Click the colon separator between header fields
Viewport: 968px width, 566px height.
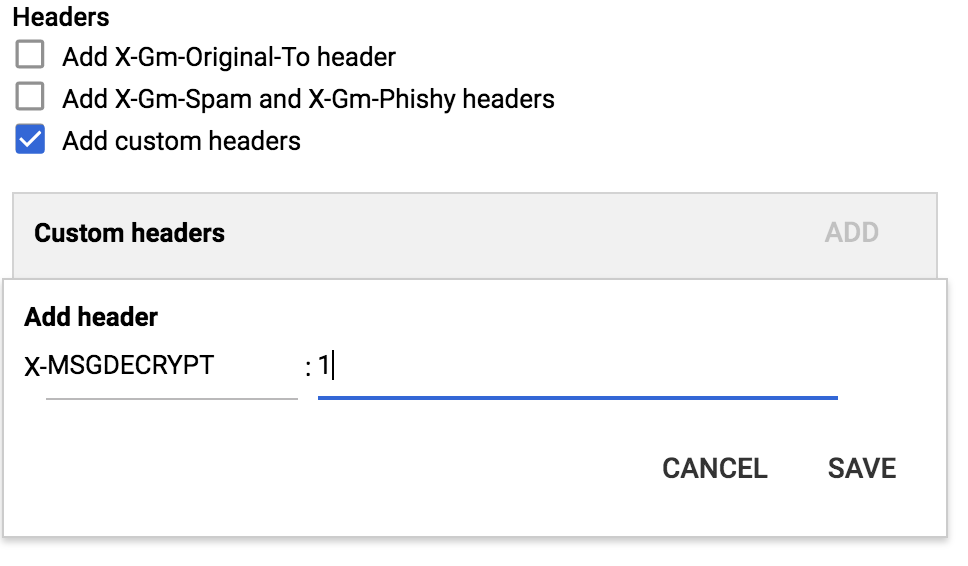(308, 369)
